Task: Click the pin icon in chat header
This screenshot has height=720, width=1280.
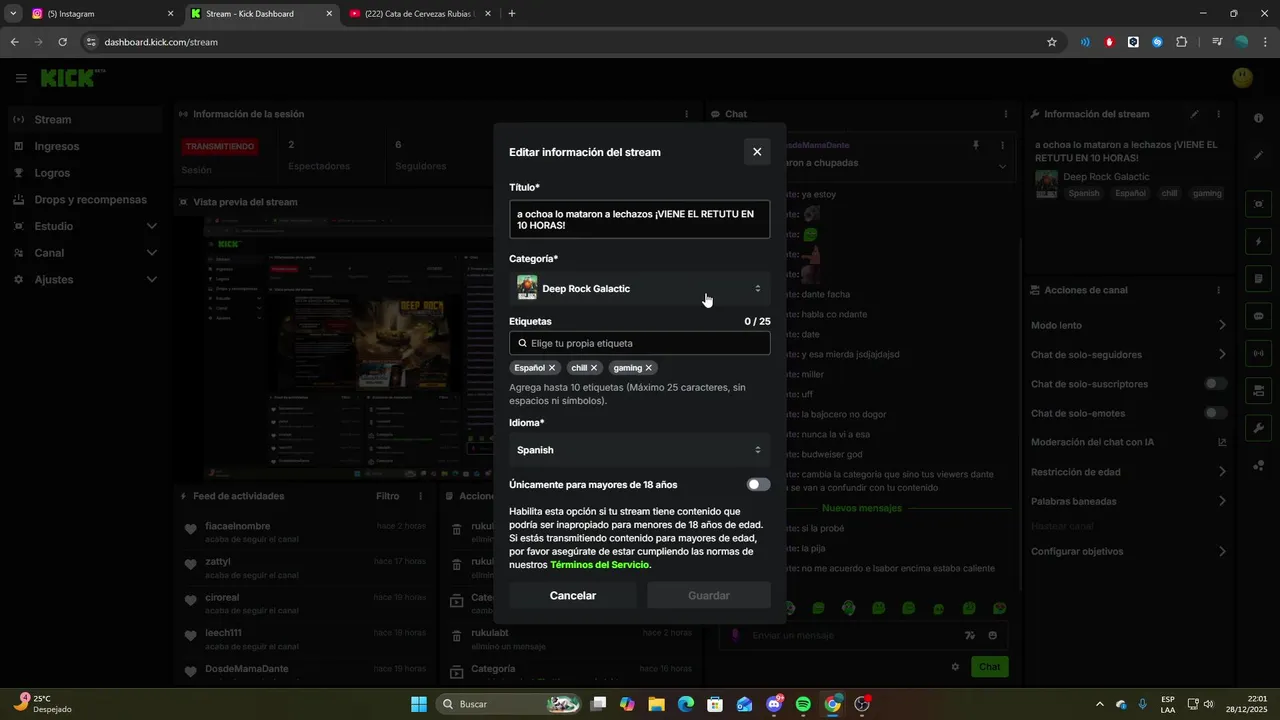Action: [x=976, y=145]
